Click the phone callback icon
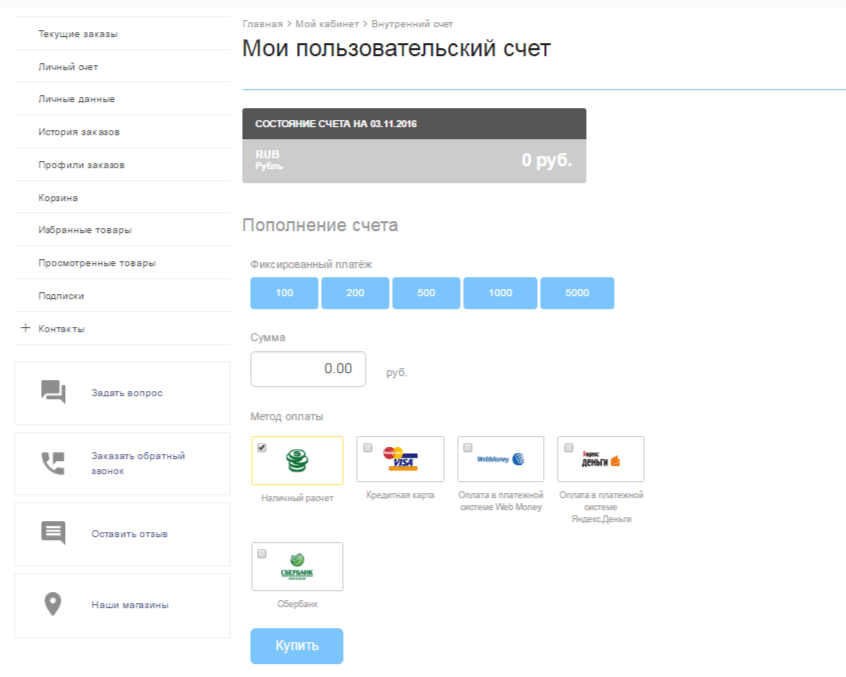The height and width of the screenshot is (677, 846). click(53, 463)
